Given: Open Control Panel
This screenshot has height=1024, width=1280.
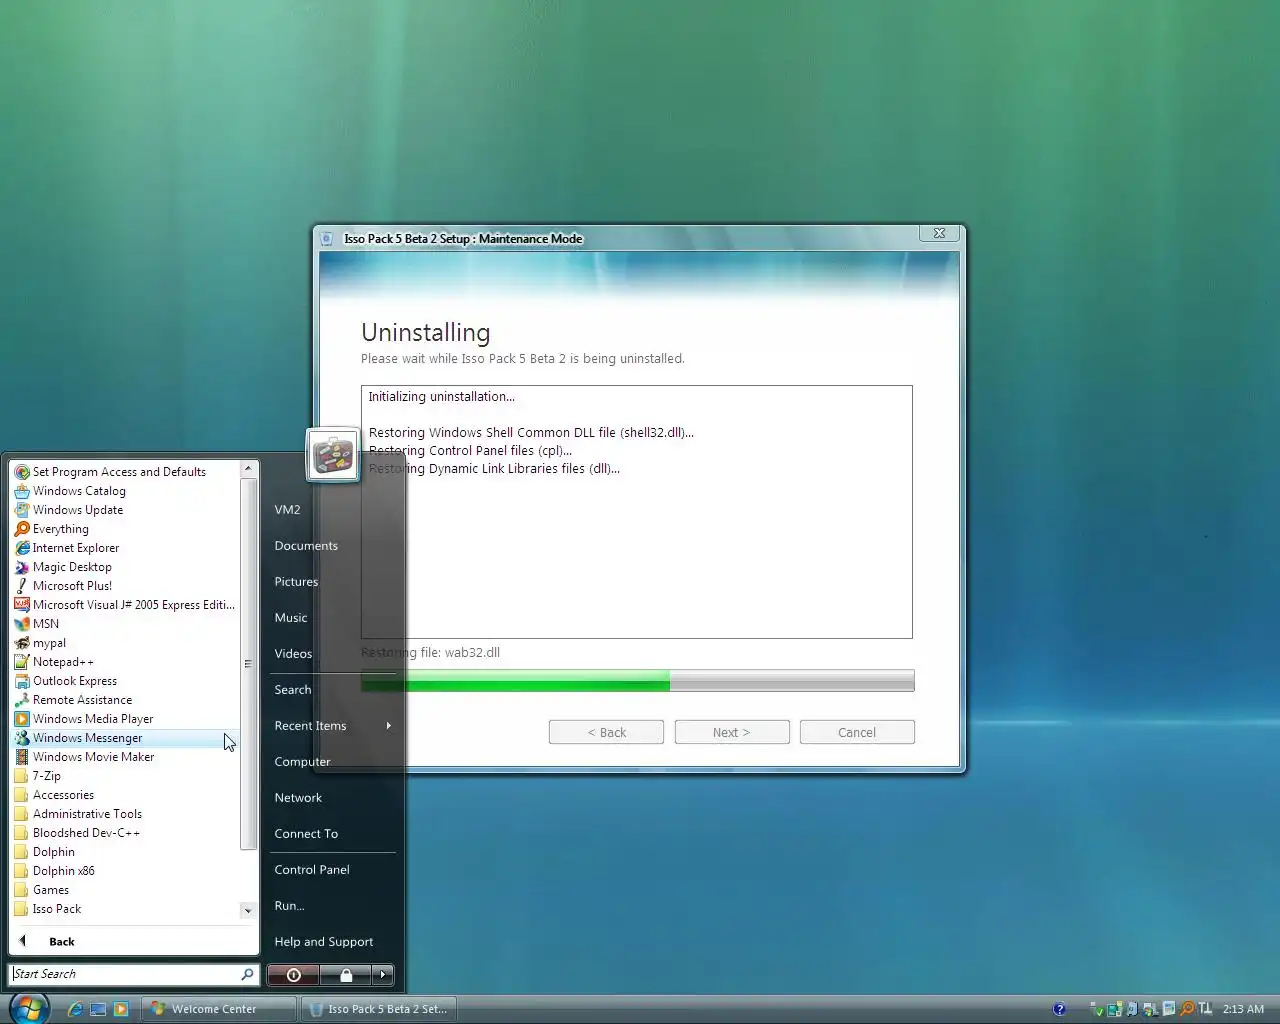Looking at the screenshot, I should [333, 869].
